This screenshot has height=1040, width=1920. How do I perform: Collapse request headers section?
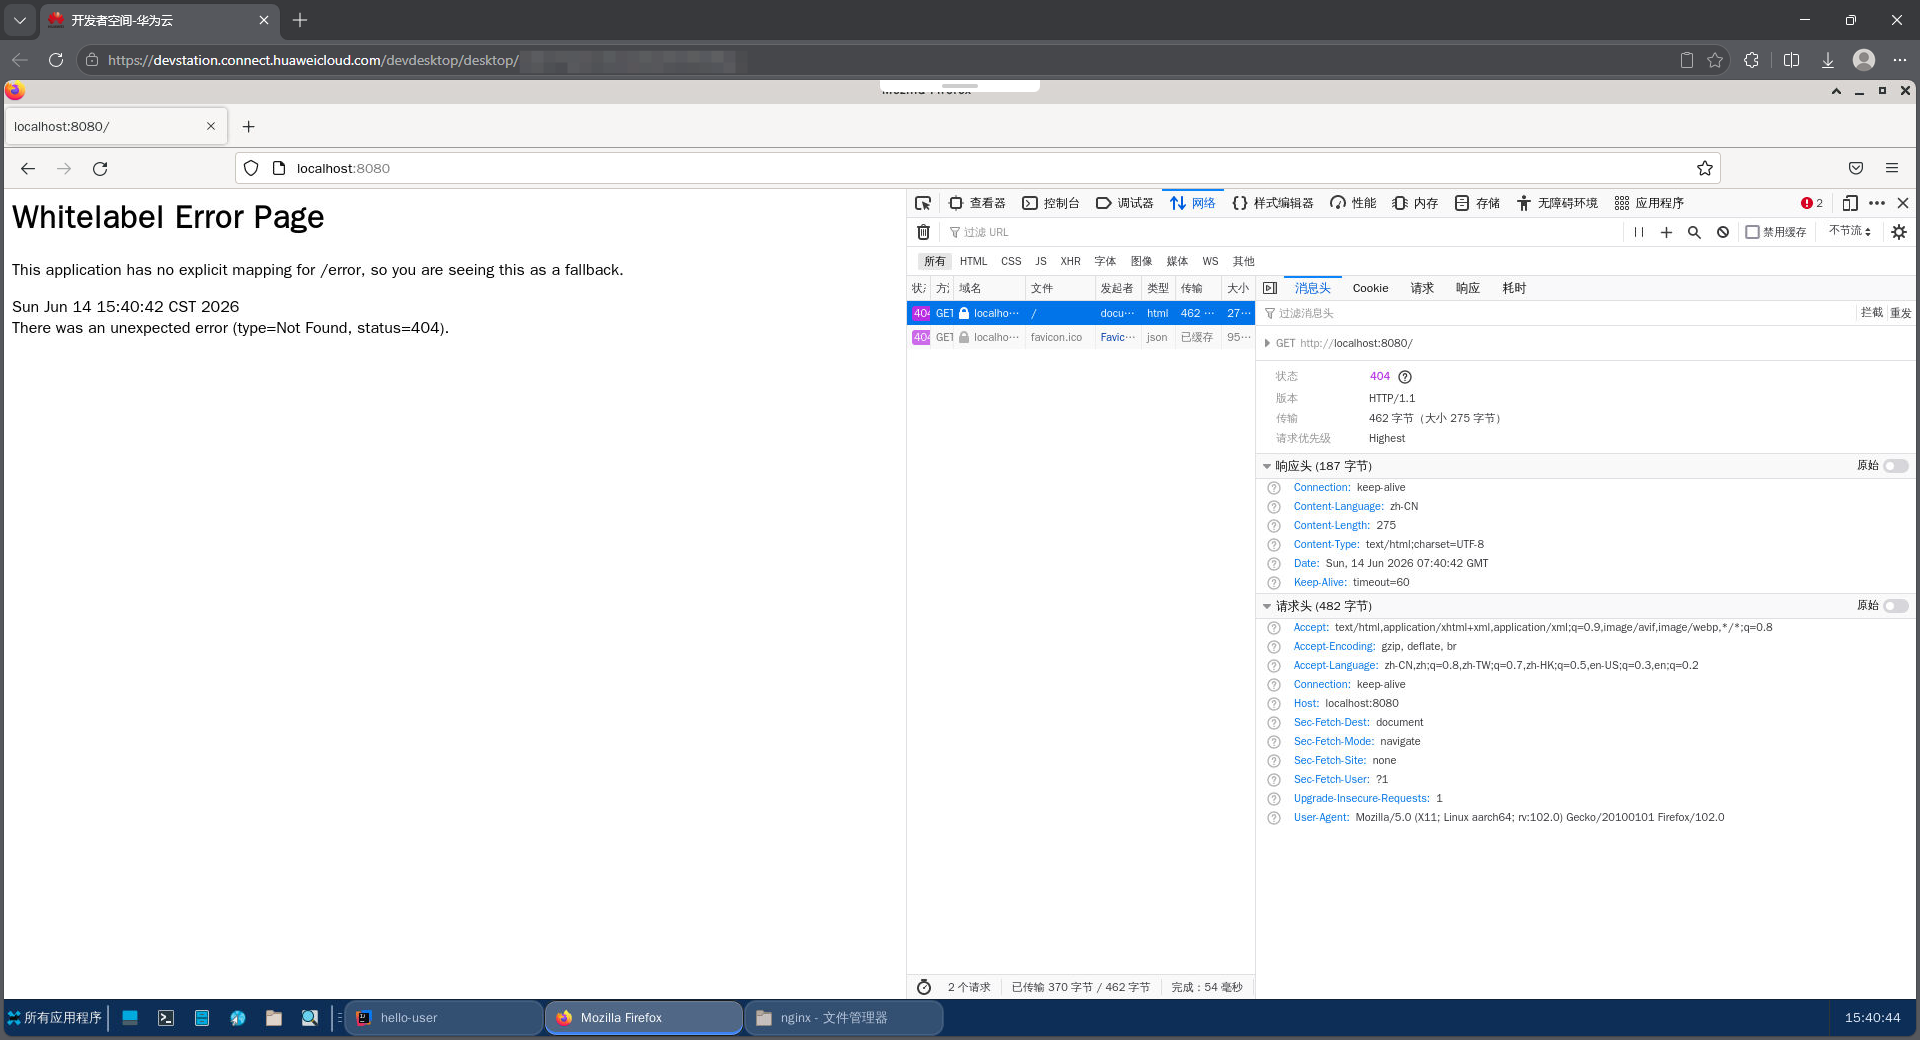tap(1267, 606)
